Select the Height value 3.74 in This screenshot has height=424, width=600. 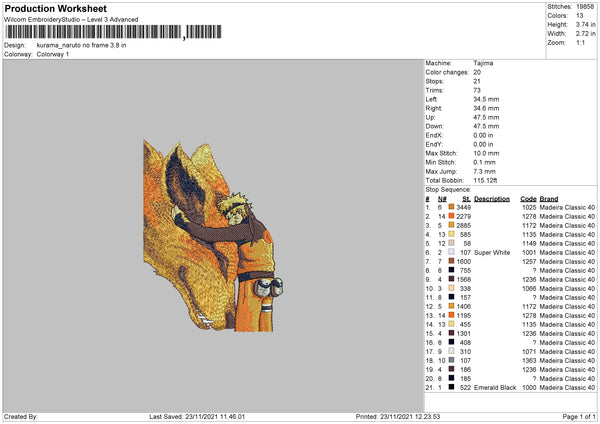[x=585, y=24]
